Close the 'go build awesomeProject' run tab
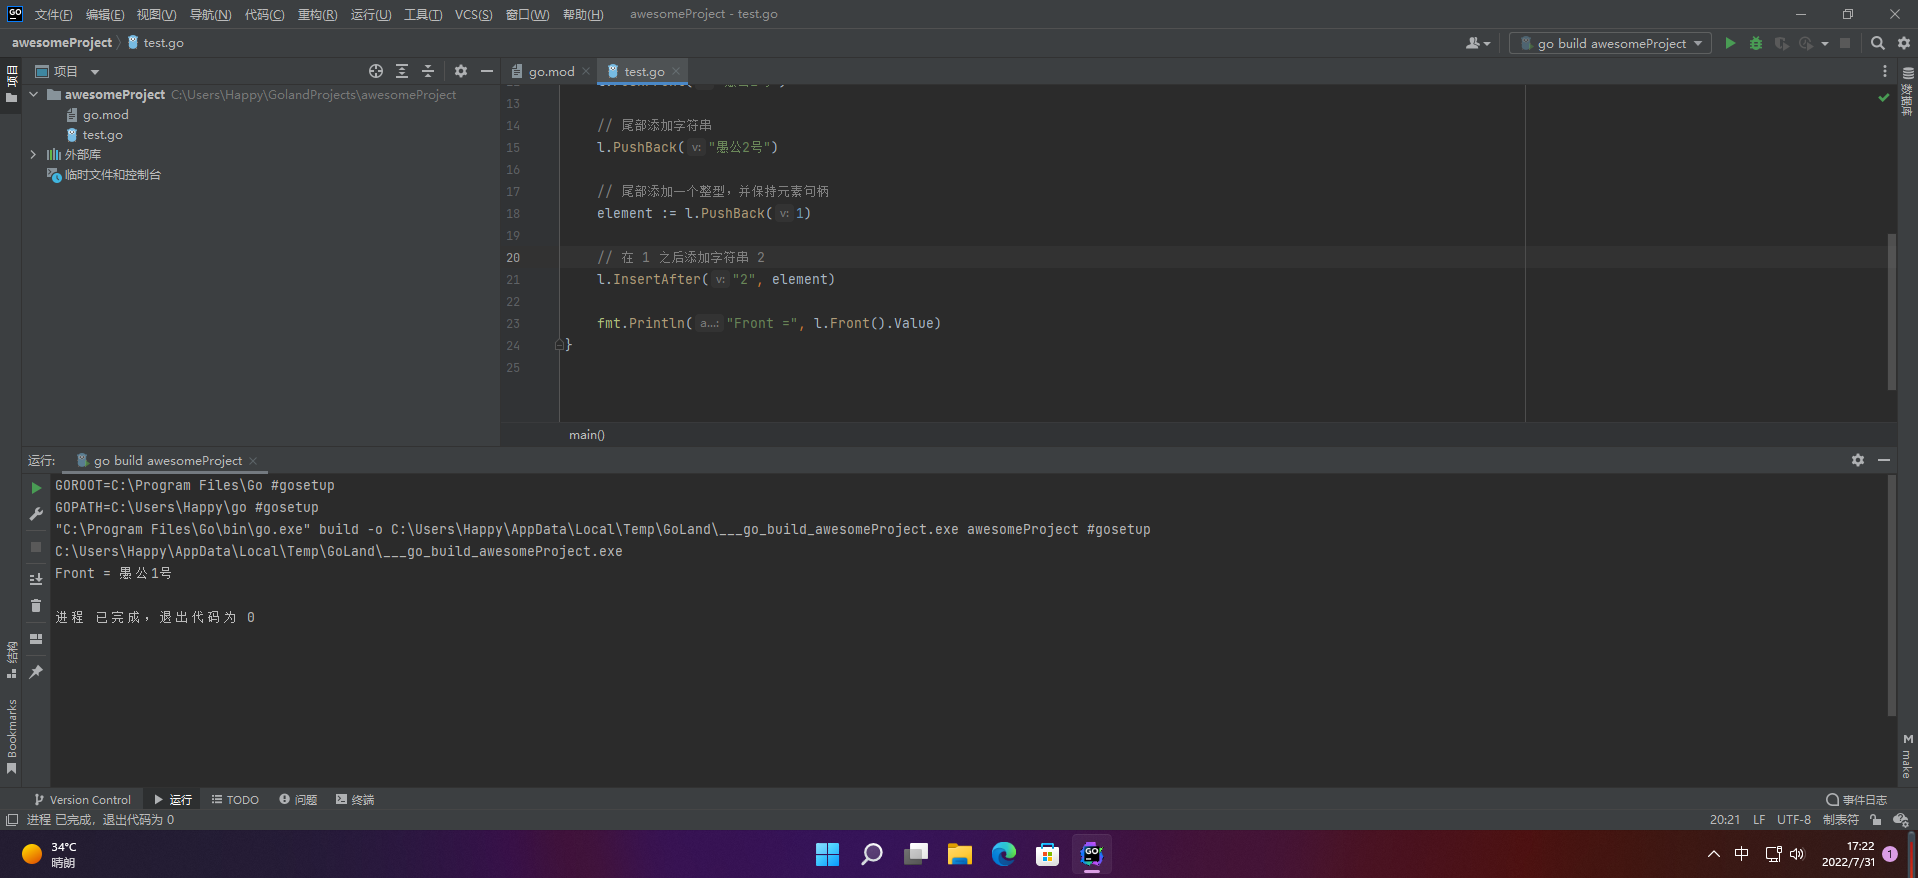The image size is (1918, 878). click(x=253, y=461)
